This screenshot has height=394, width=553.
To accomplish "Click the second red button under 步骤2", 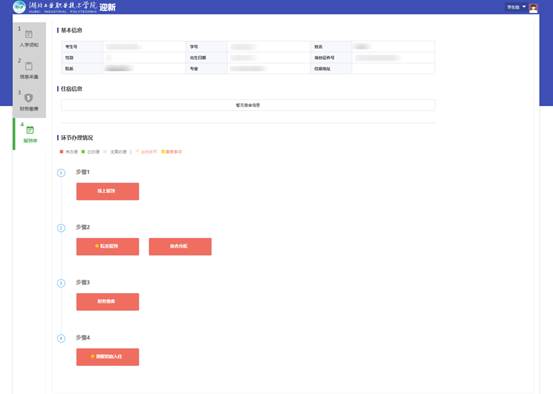I will coord(180,246).
